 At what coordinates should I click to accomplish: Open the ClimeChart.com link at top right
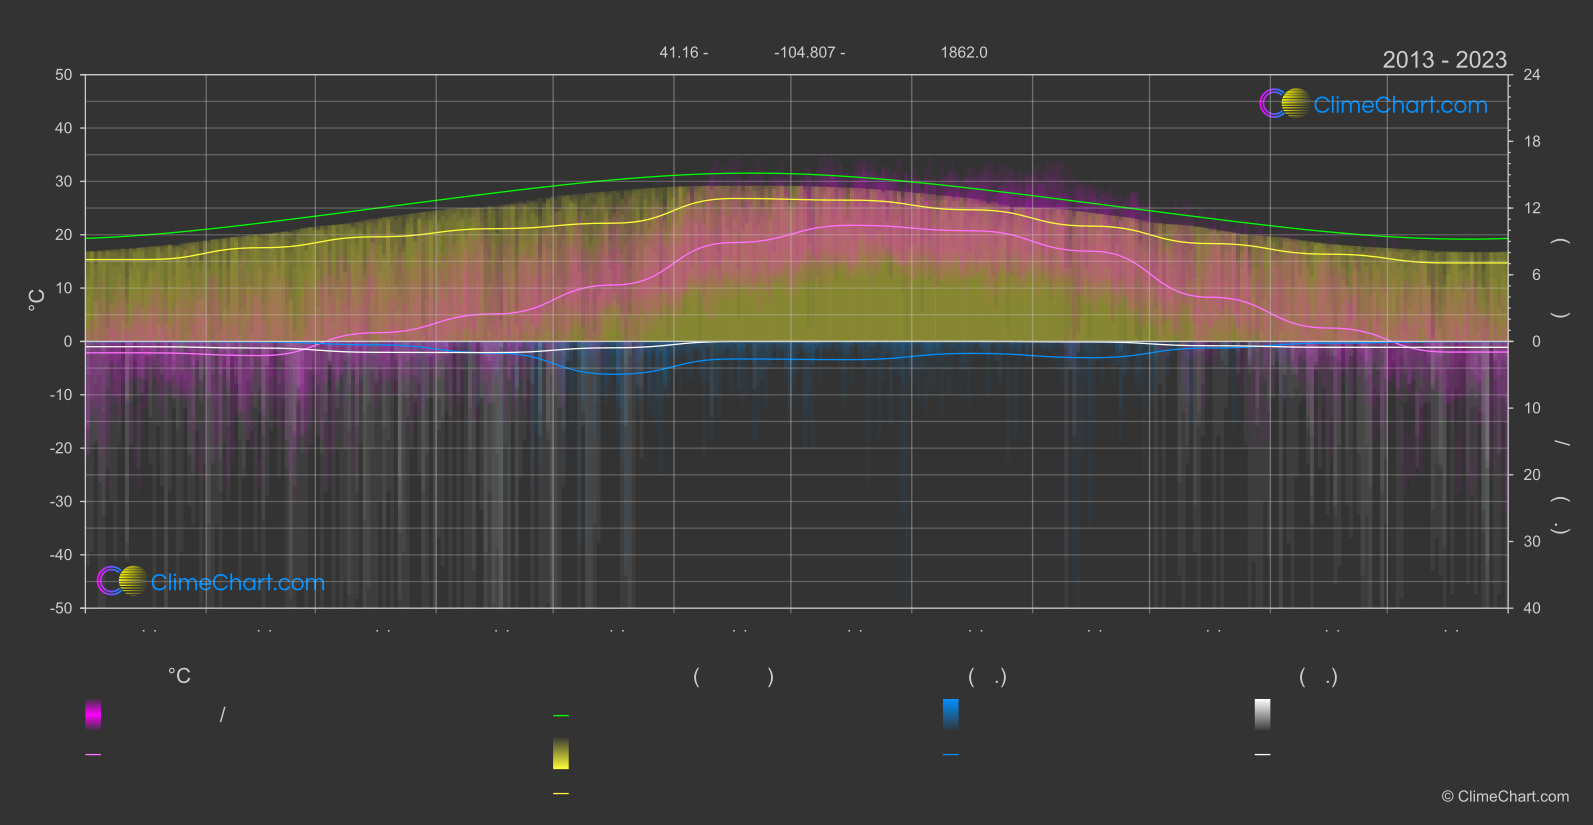(1400, 105)
